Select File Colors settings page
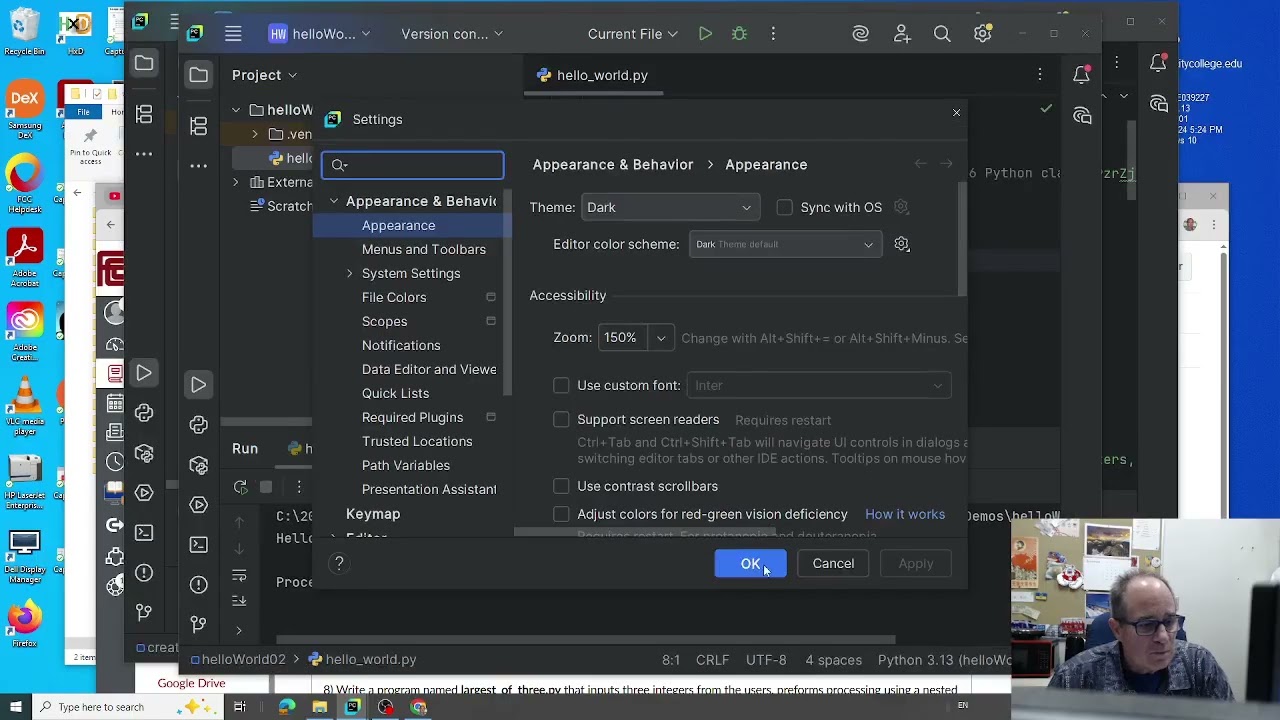Screen dimensions: 1280x720 pos(394,297)
